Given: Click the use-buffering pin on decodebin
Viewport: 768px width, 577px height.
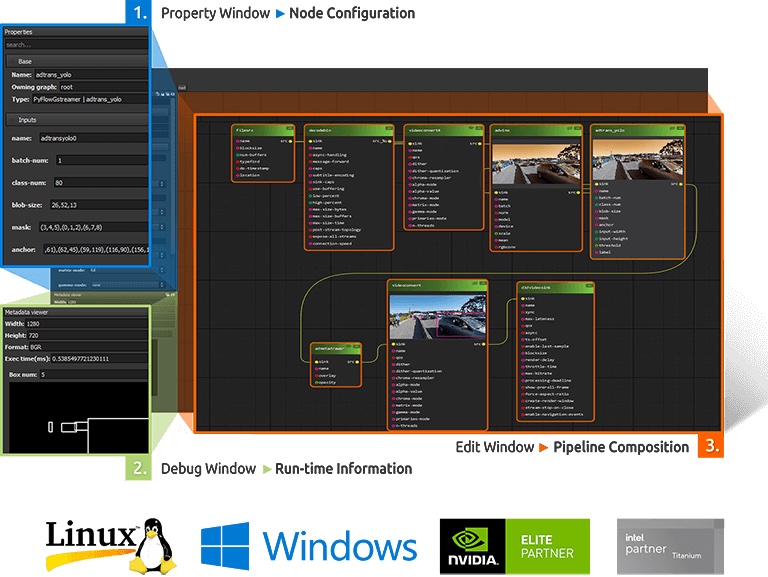Looking at the screenshot, I should tap(311, 189).
